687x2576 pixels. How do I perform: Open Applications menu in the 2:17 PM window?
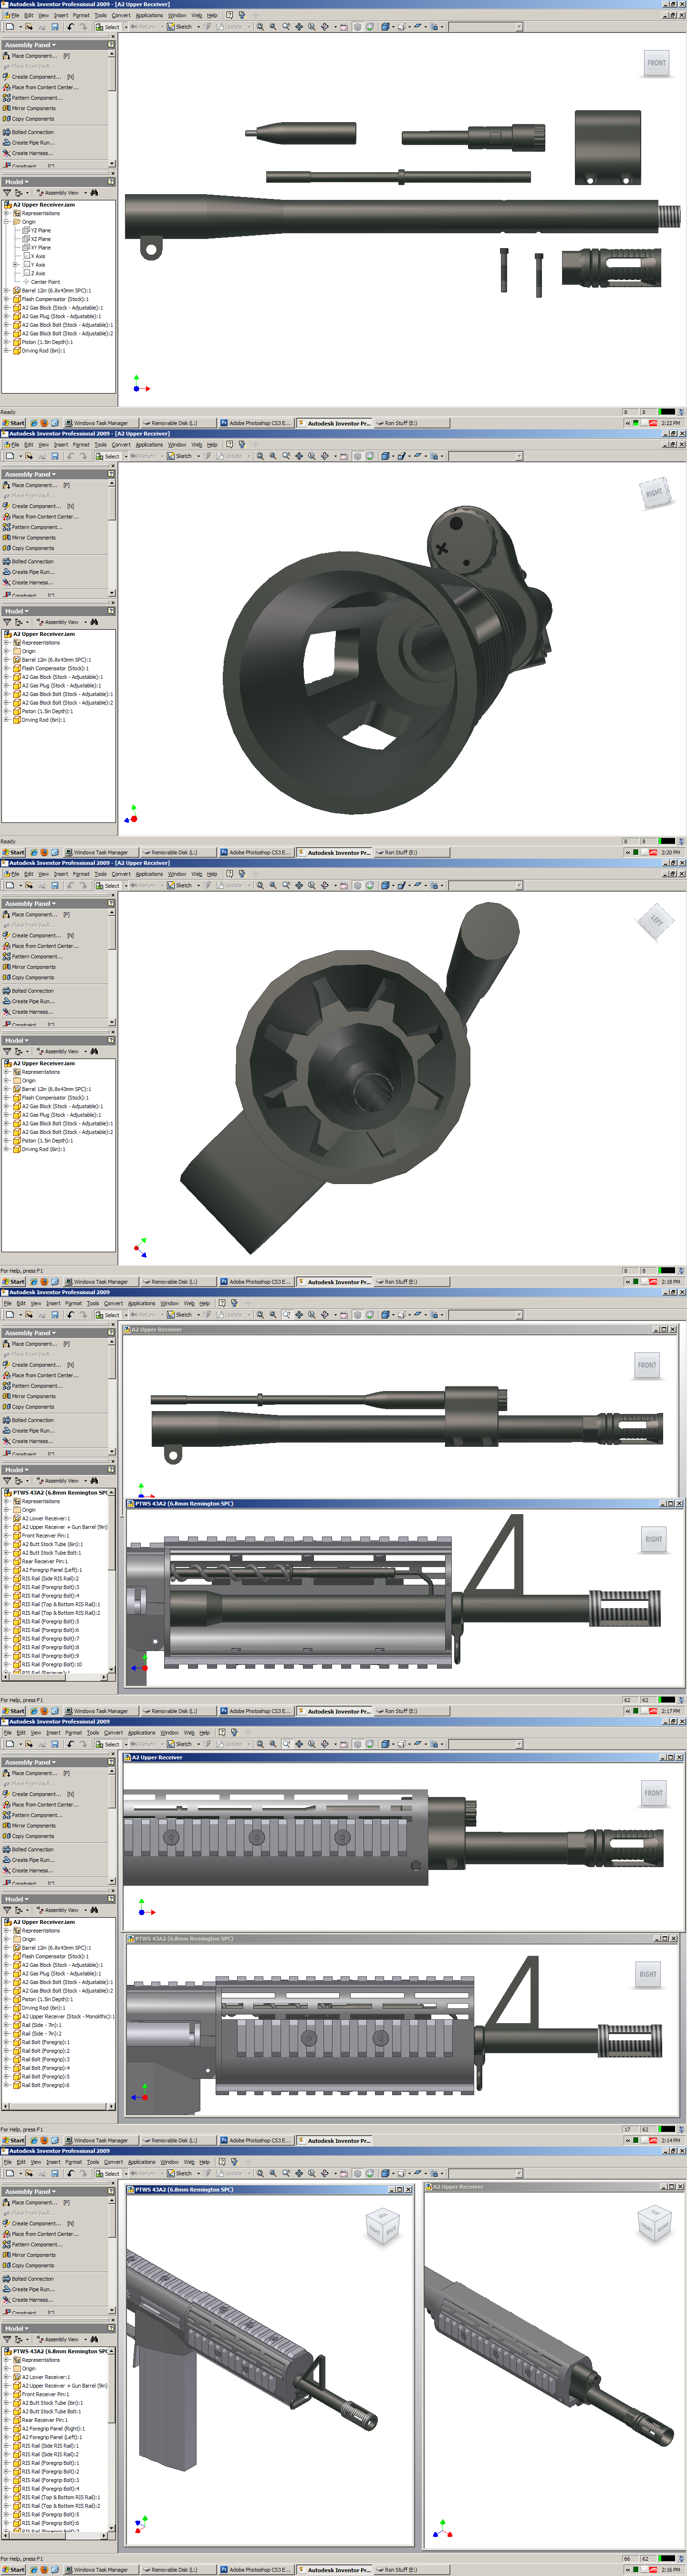(141, 1303)
